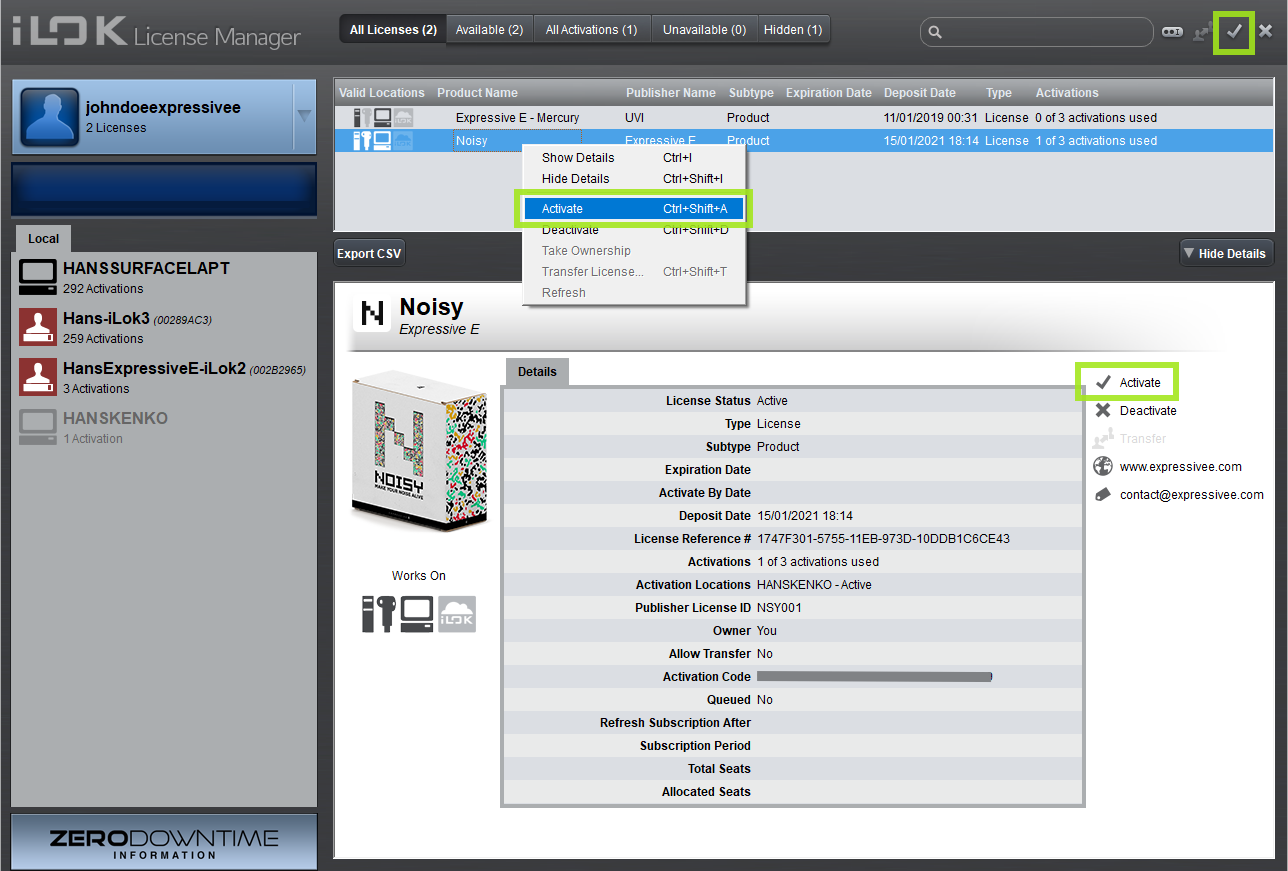
Task: Click the Activate link in the details pane
Action: (1140, 383)
